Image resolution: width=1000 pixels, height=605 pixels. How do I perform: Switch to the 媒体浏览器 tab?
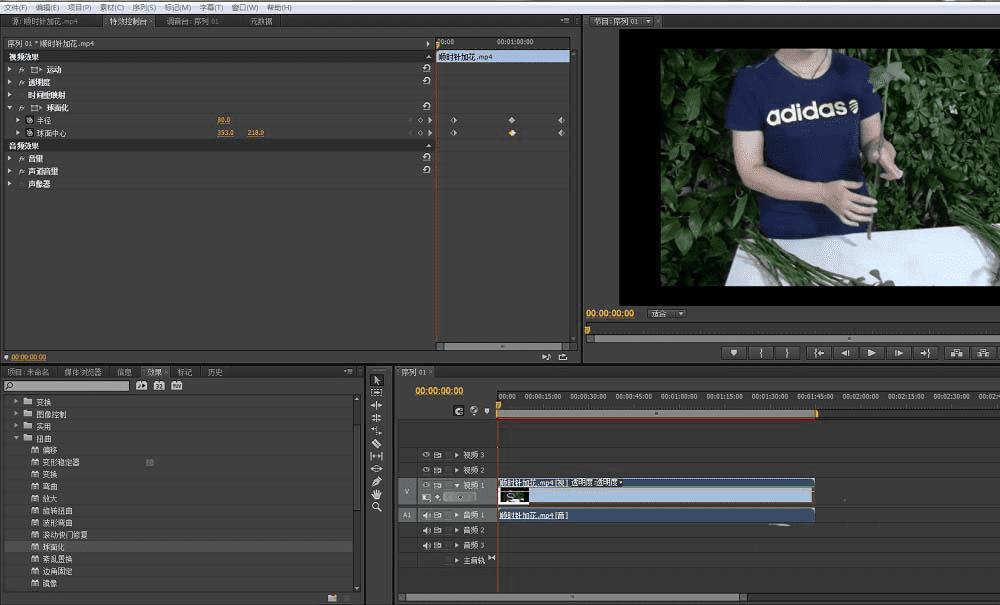coord(82,372)
